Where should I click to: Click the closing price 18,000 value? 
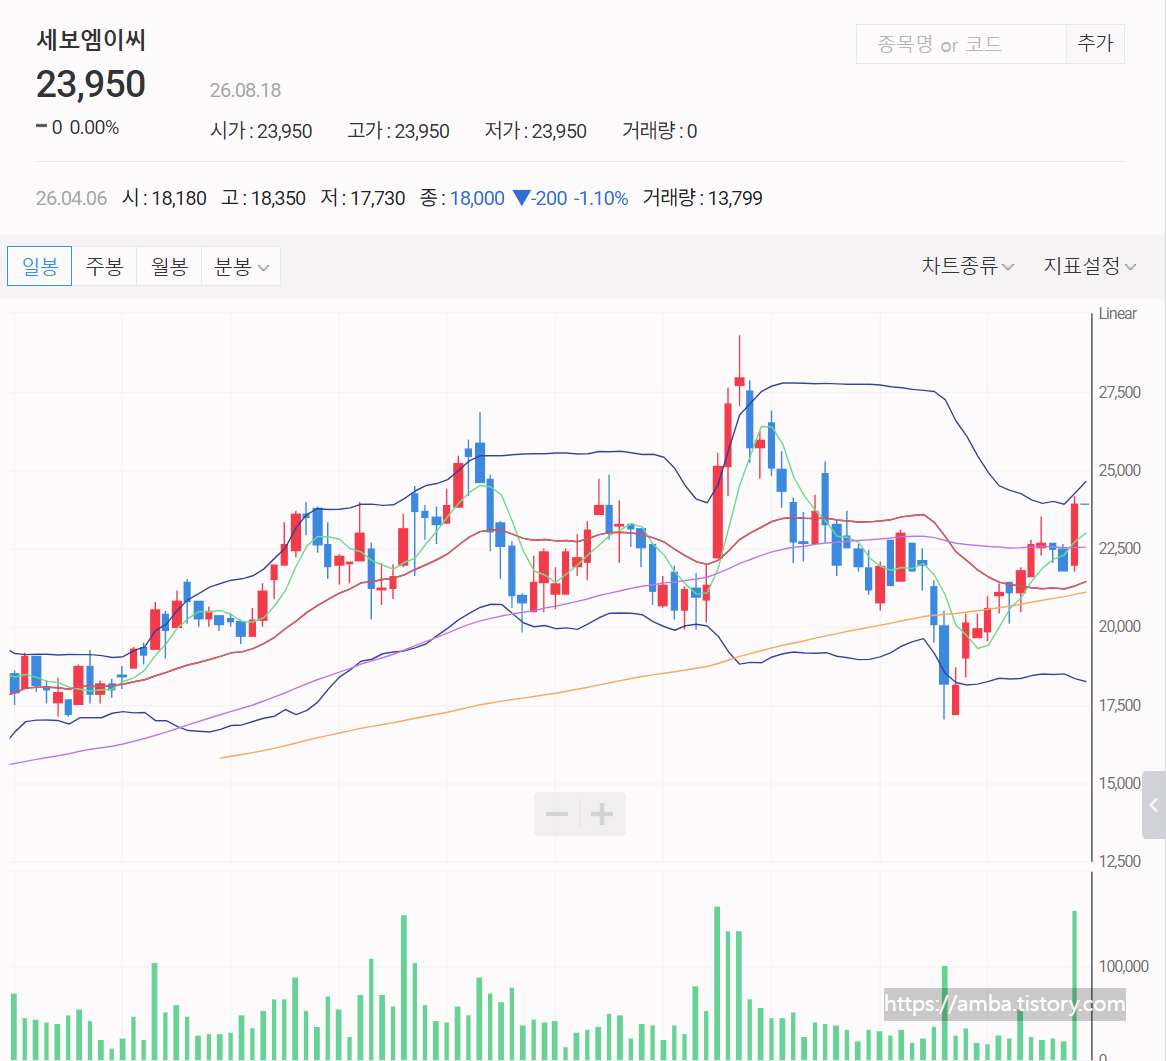[477, 199]
